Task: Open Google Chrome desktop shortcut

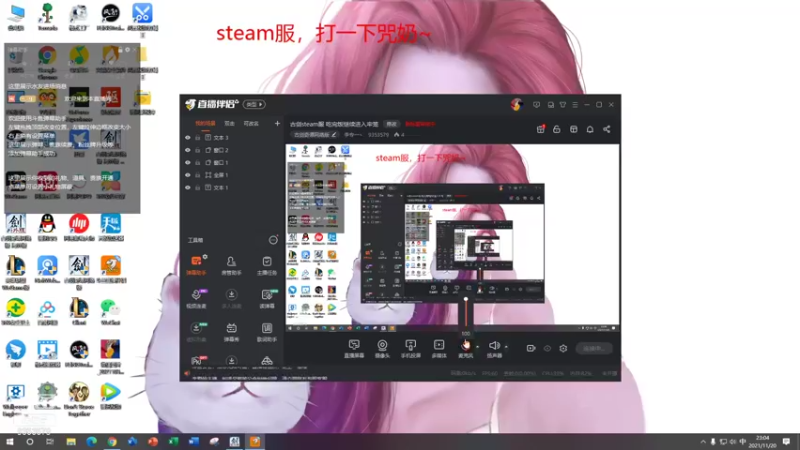Action: [47, 61]
